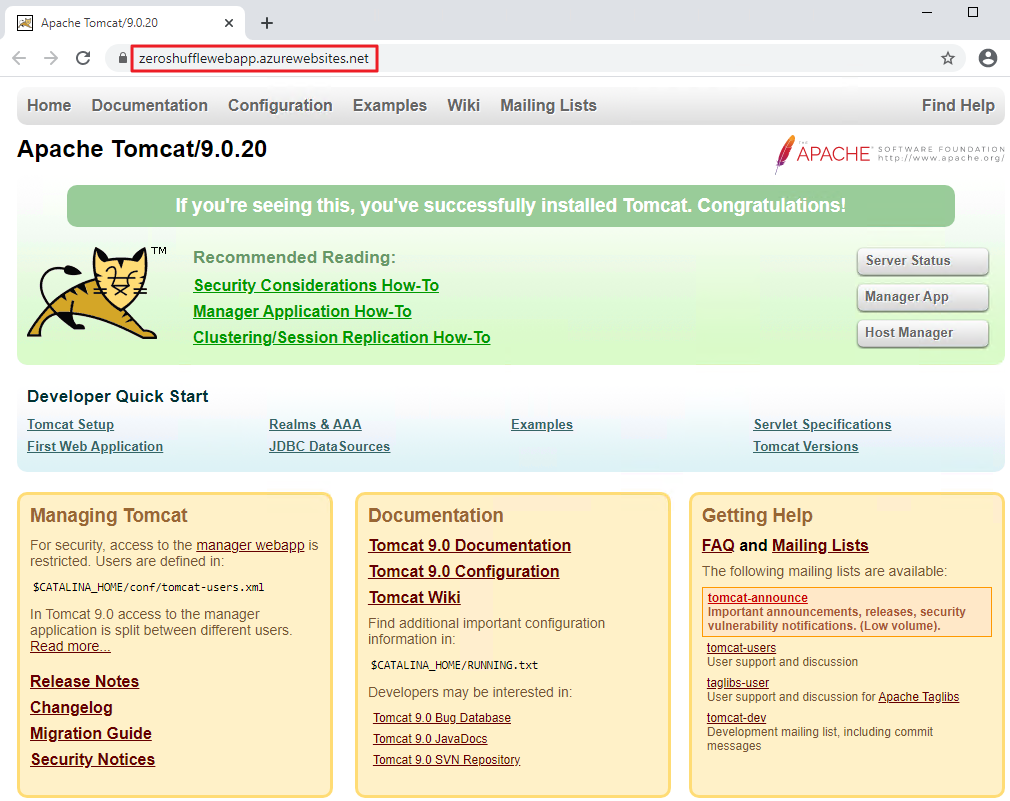Click the Tomcat cat mascot image
The image size is (1010, 801).
[97, 292]
